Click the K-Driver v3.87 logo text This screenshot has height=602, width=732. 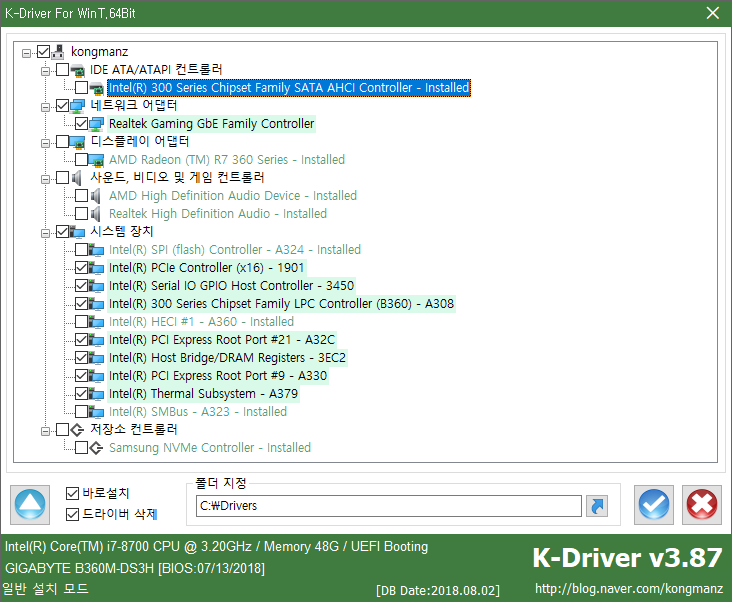click(627, 558)
